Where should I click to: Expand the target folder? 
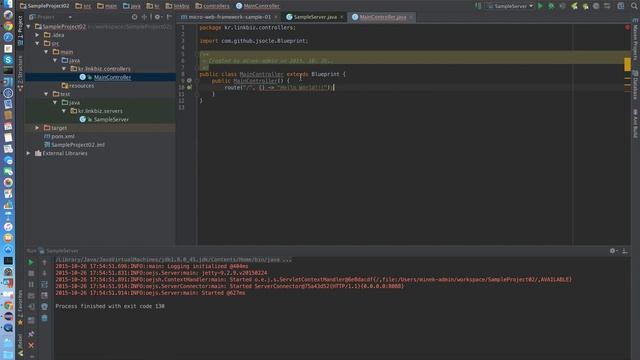[x=38, y=128]
